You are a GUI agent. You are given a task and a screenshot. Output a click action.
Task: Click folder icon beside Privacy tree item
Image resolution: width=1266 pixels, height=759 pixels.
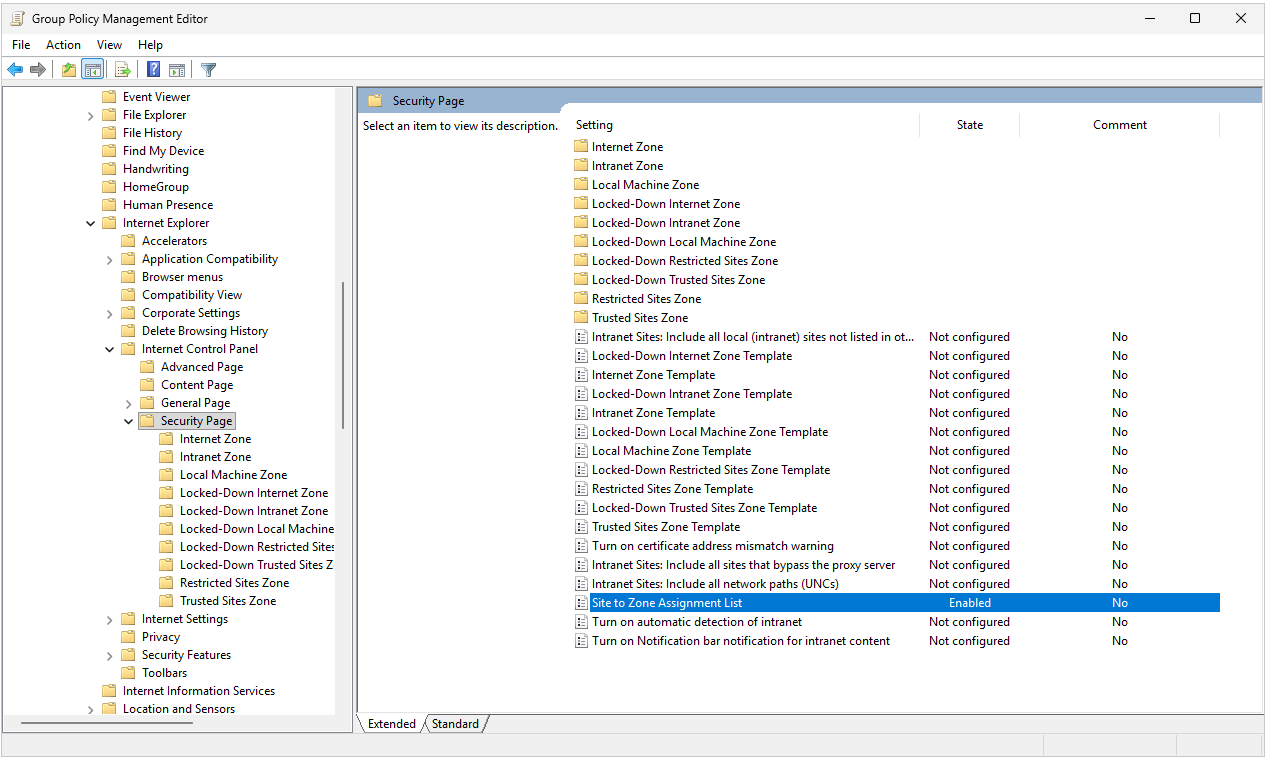click(x=128, y=637)
